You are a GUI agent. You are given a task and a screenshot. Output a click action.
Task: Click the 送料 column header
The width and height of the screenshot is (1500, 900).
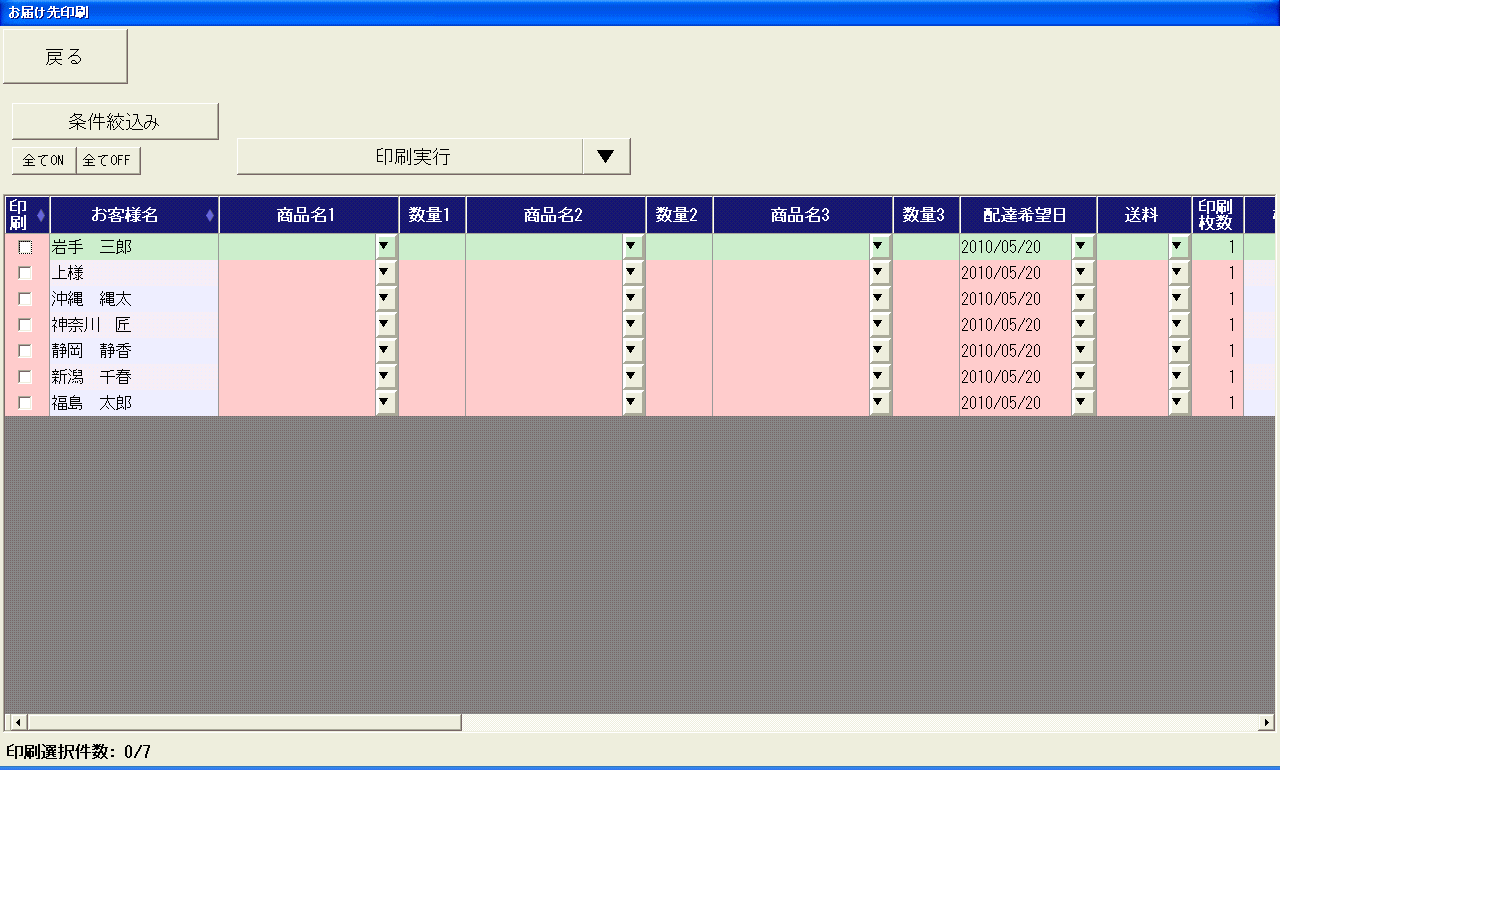click(x=1144, y=215)
